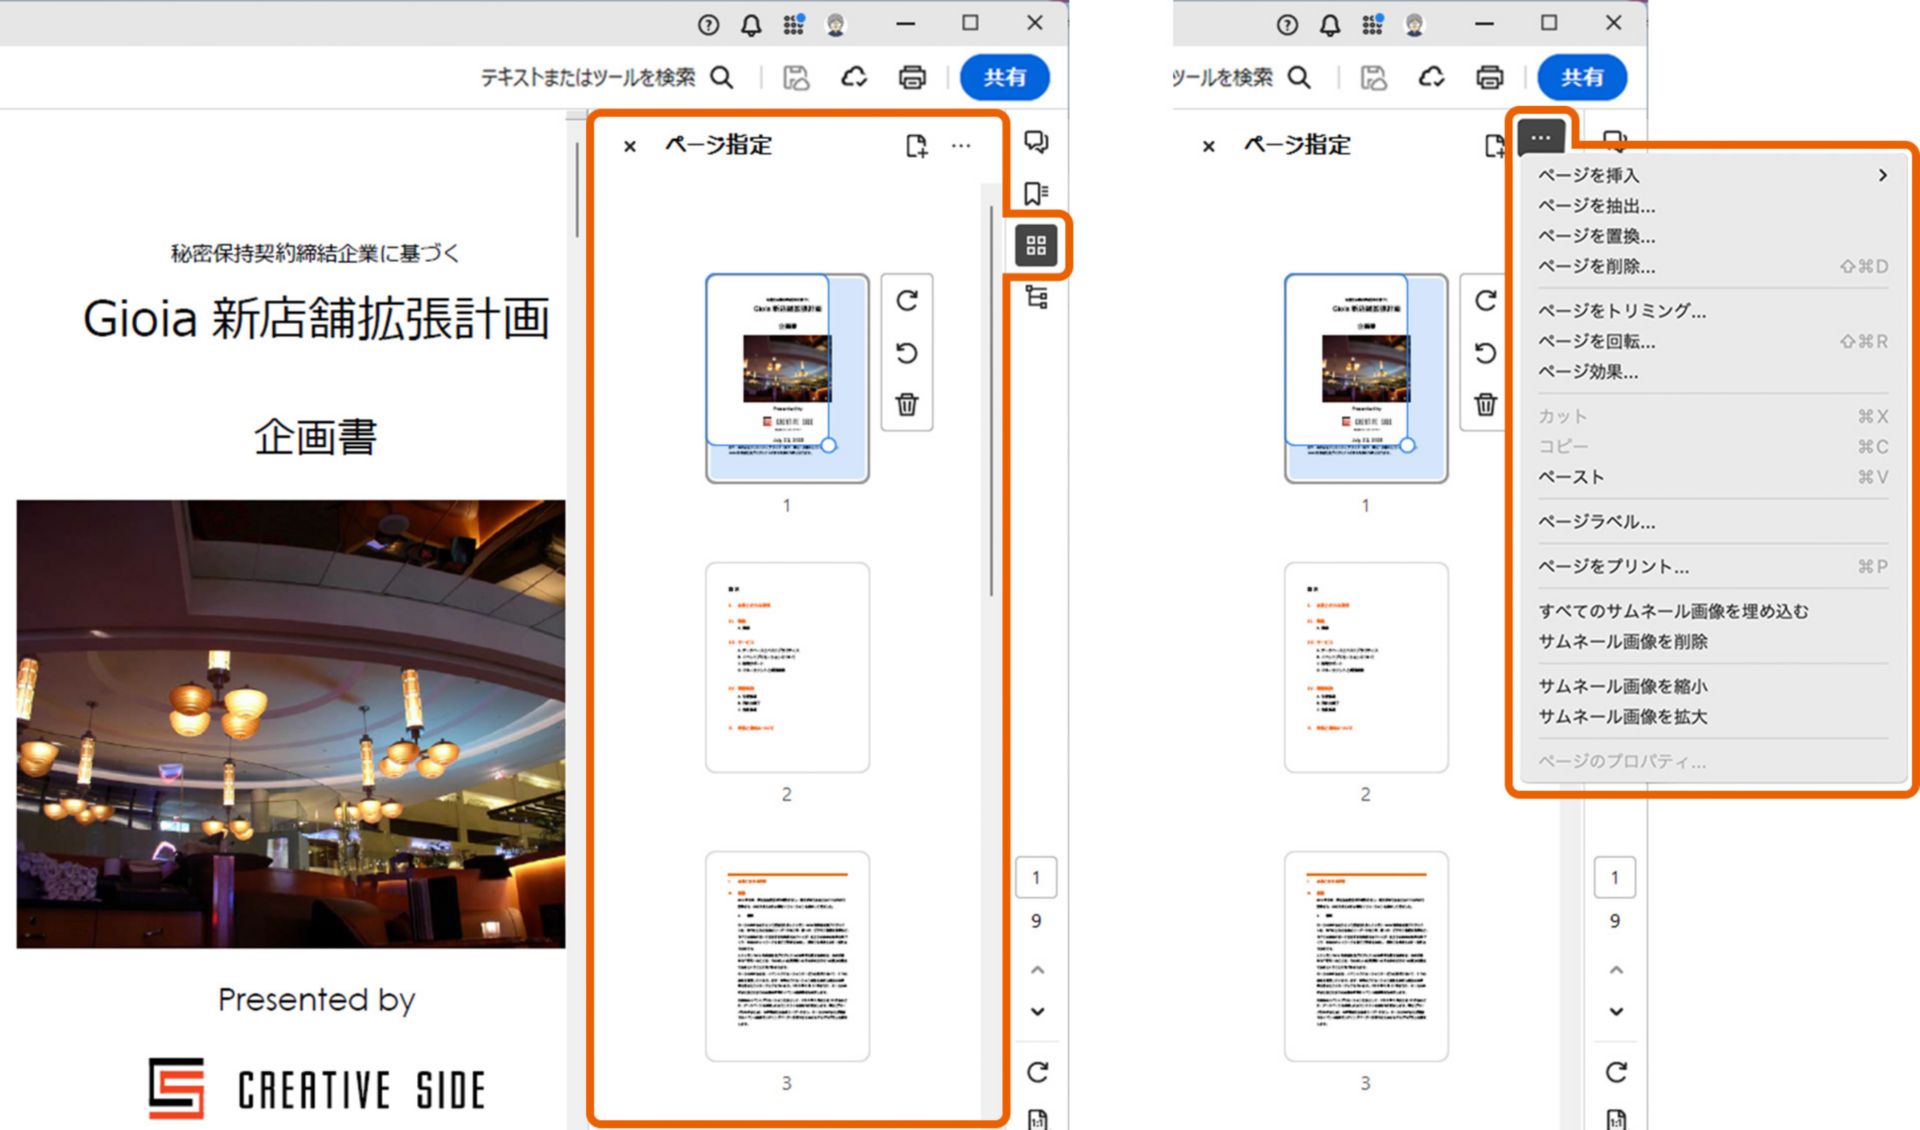The height and width of the screenshot is (1130, 1920).
Task: Click the blue 共有 share button
Action: (x=1004, y=77)
